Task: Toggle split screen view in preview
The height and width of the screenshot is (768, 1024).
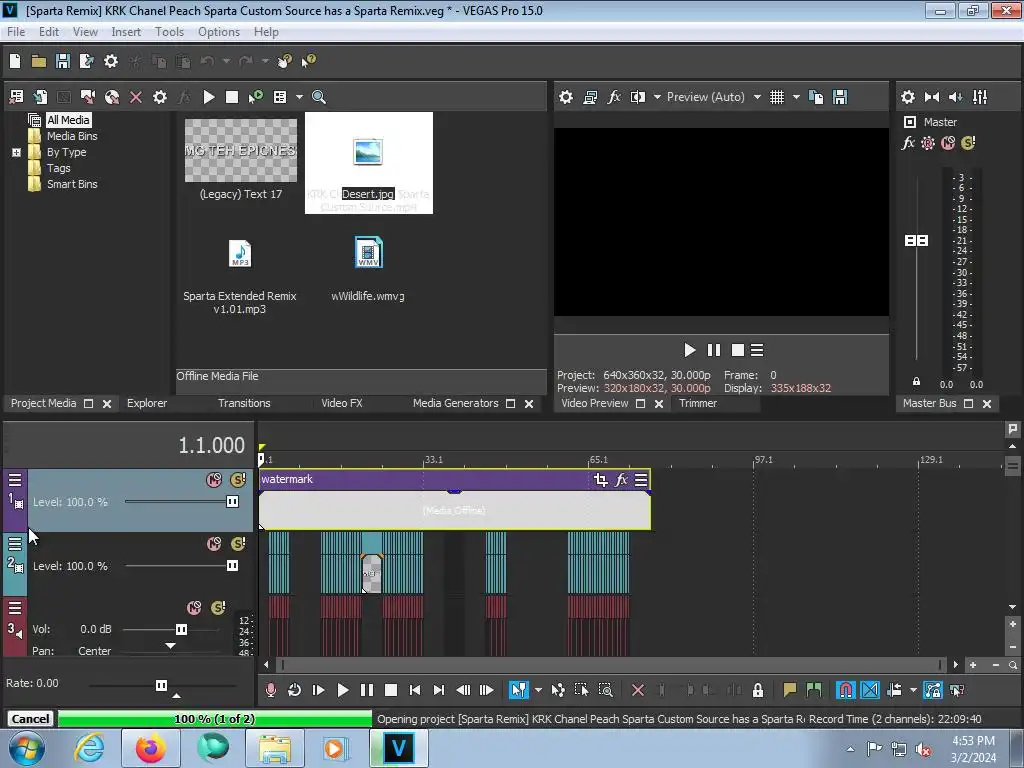Action: coord(638,97)
